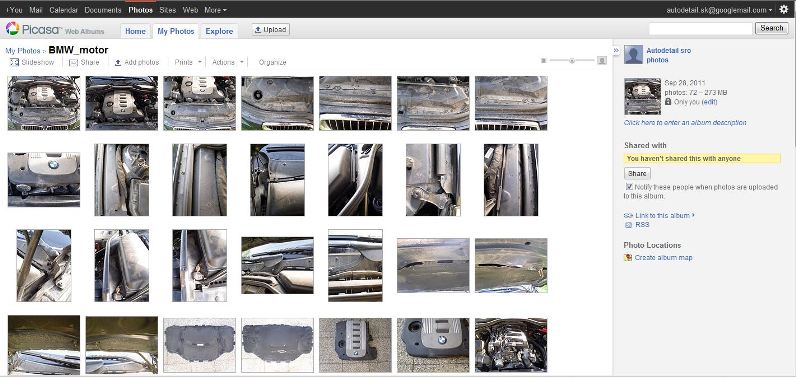Open the Prints dropdown menu
Screen dimensions: 796x378
tap(188, 62)
